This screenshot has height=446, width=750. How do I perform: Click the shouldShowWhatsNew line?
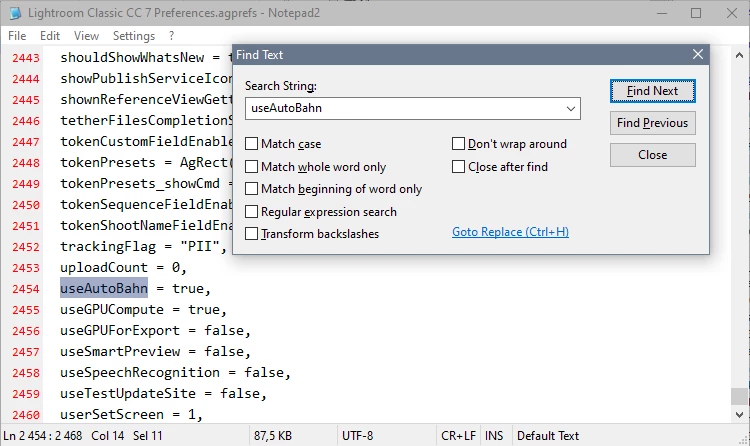[145, 57]
